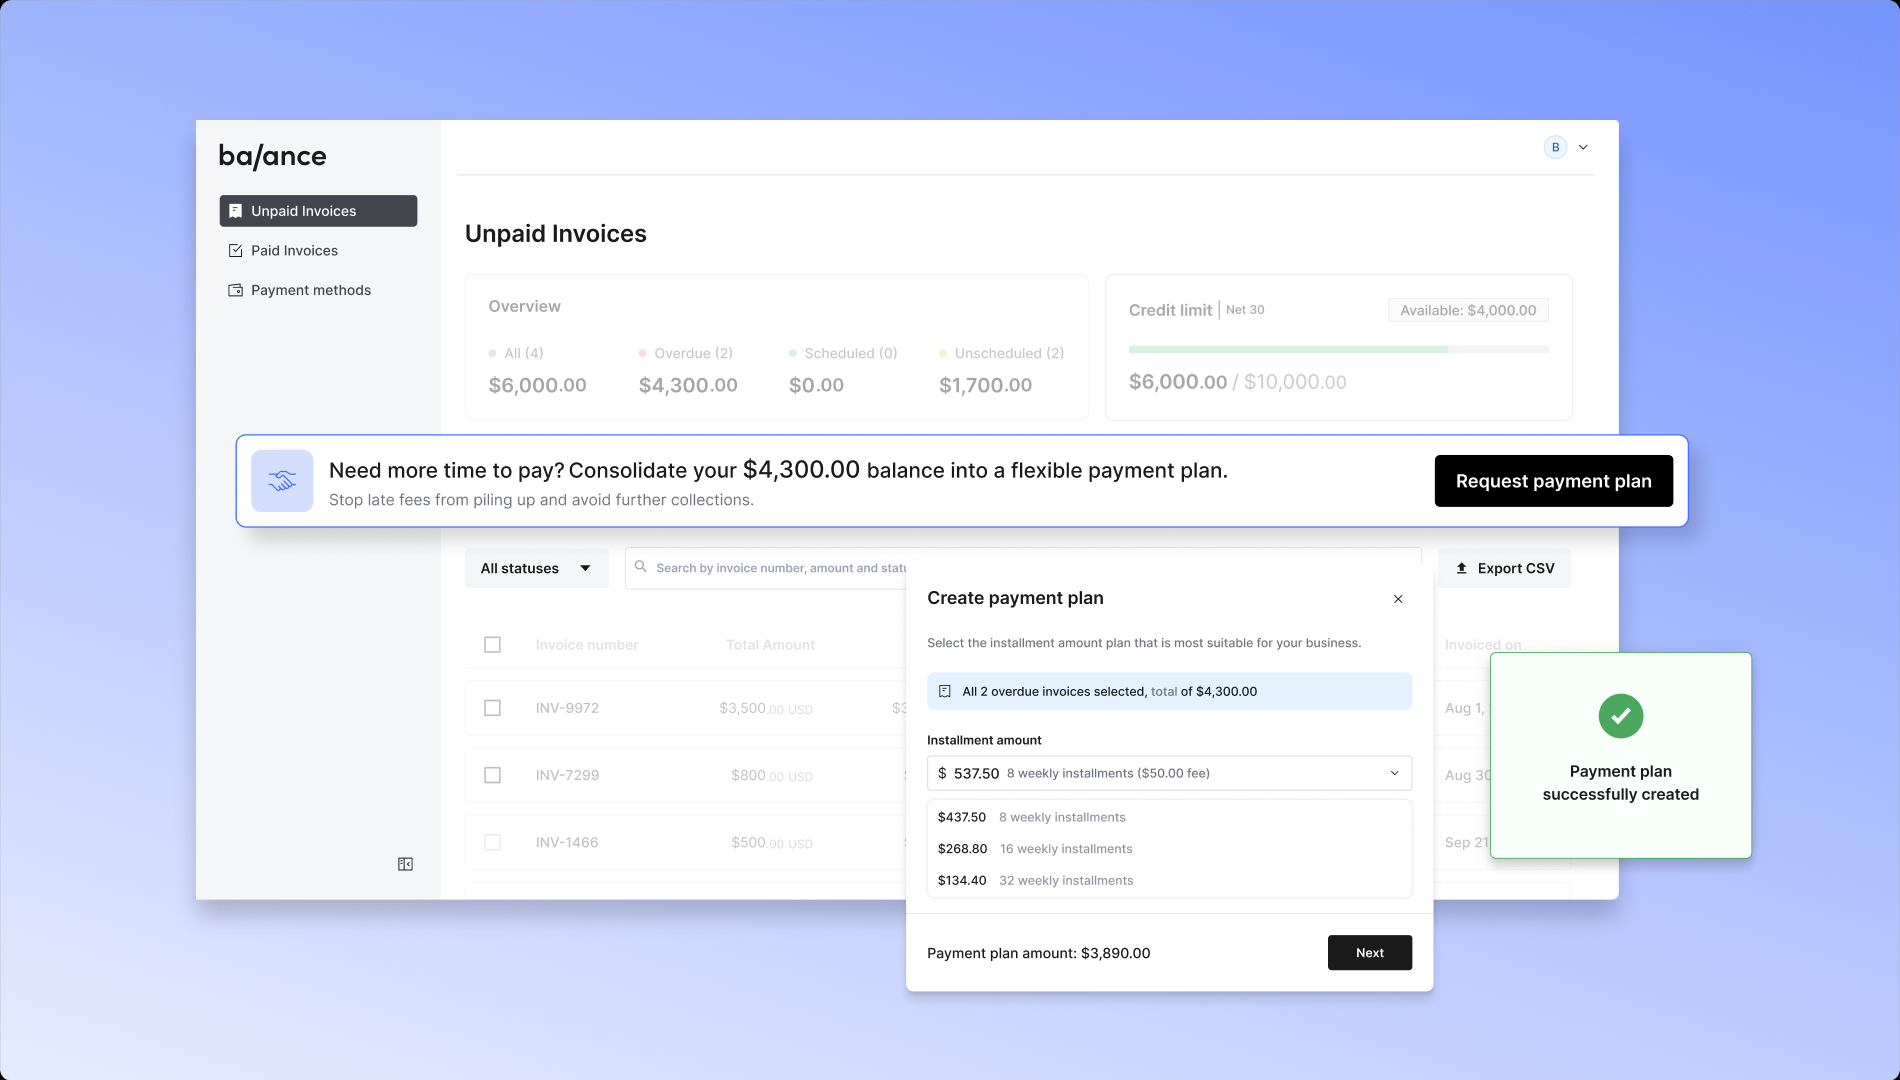Close the Create payment plan dialog

[x=1398, y=599]
